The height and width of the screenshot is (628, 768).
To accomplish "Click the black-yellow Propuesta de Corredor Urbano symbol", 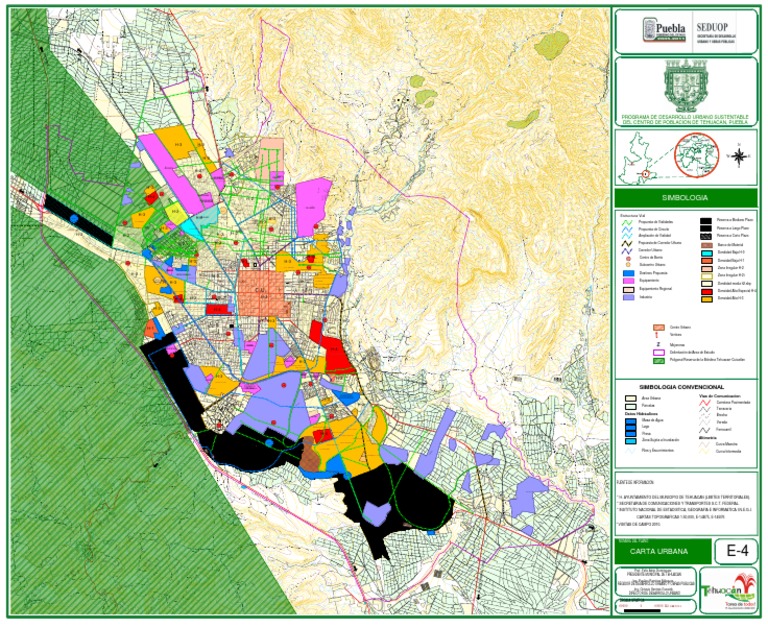I will (x=627, y=243).
